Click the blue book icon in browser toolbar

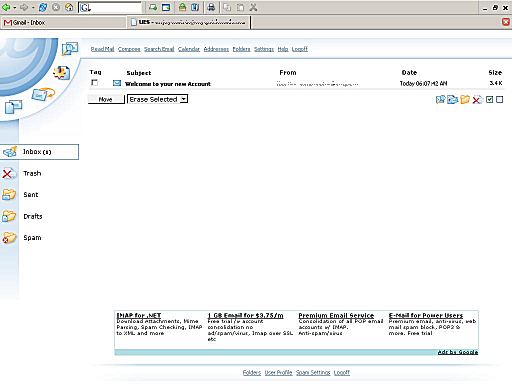point(195,7)
